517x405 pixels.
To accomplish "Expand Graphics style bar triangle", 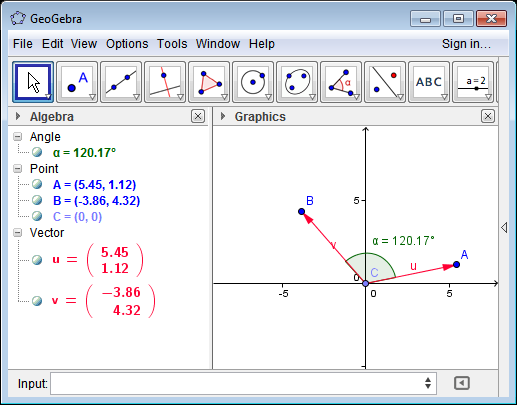I will (x=223, y=116).
